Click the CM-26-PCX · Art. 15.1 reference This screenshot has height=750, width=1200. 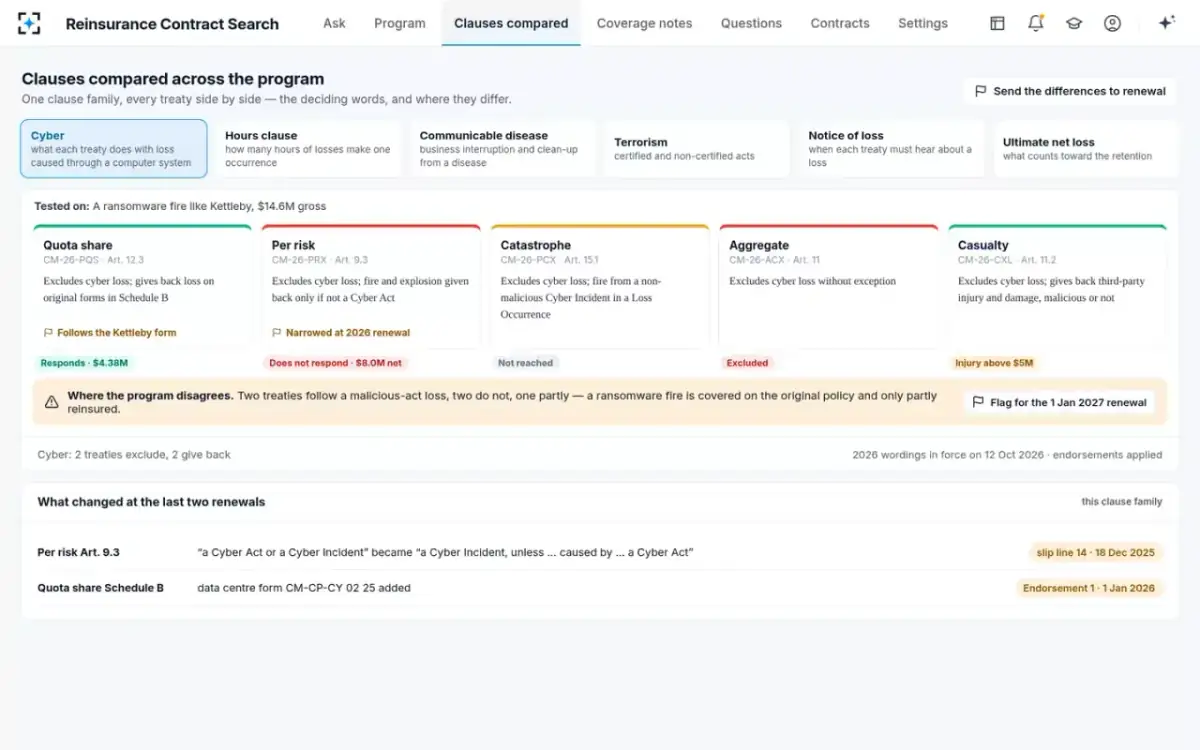[x=550, y=260]
